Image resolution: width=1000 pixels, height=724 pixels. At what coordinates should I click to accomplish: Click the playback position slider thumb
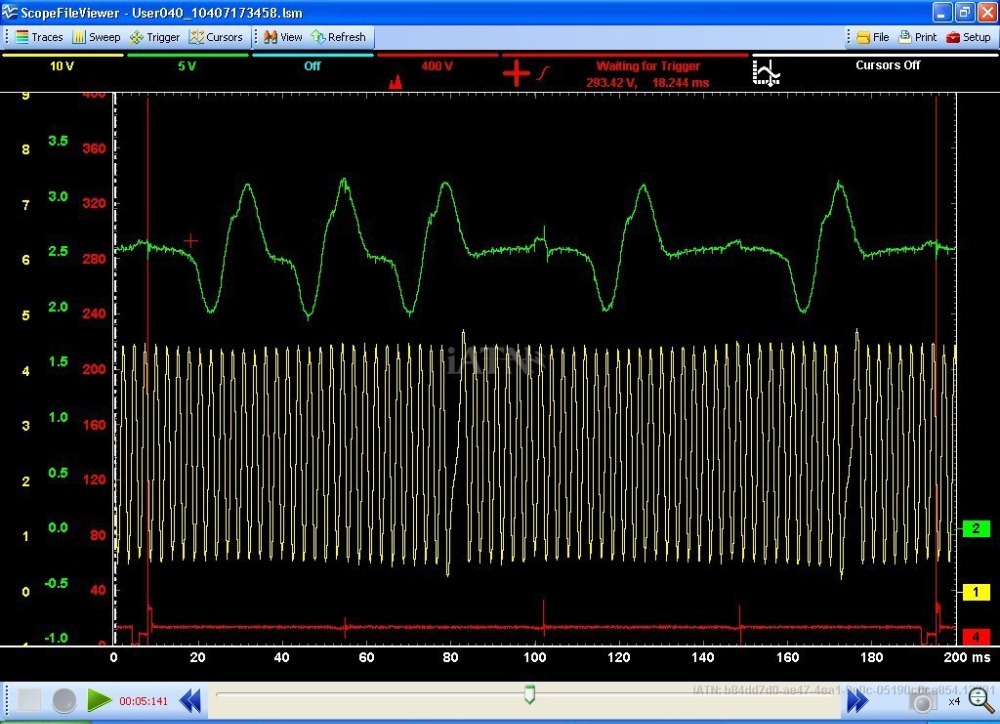point(529,693)
